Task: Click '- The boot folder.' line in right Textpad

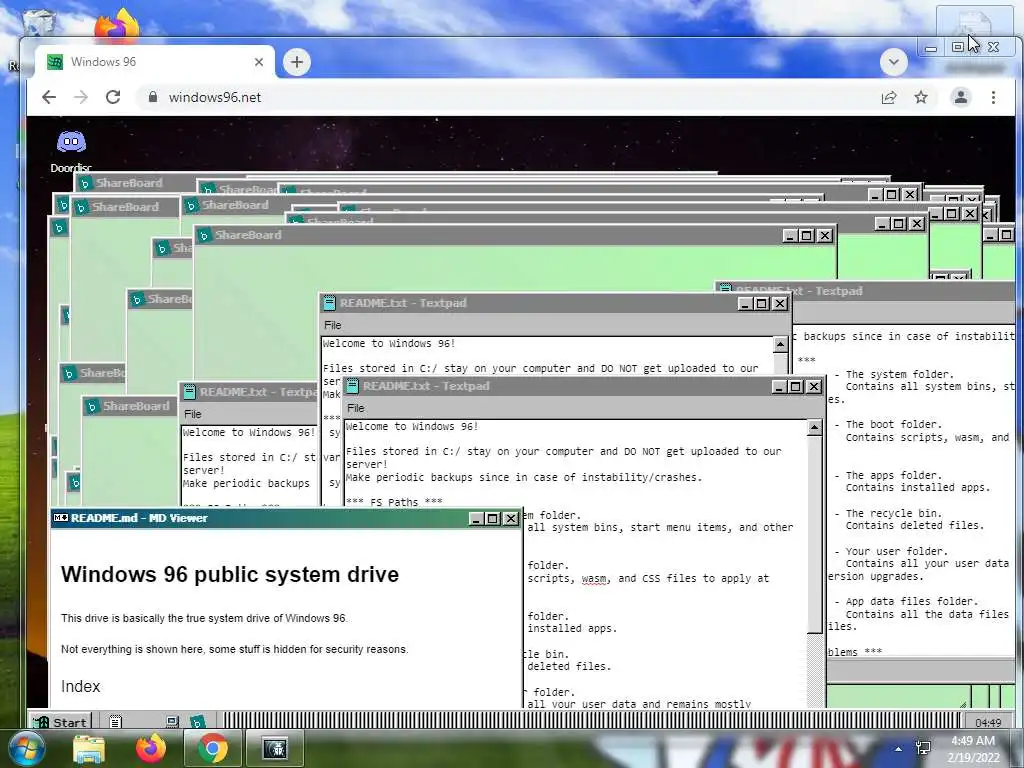Action: coord(888,424)
